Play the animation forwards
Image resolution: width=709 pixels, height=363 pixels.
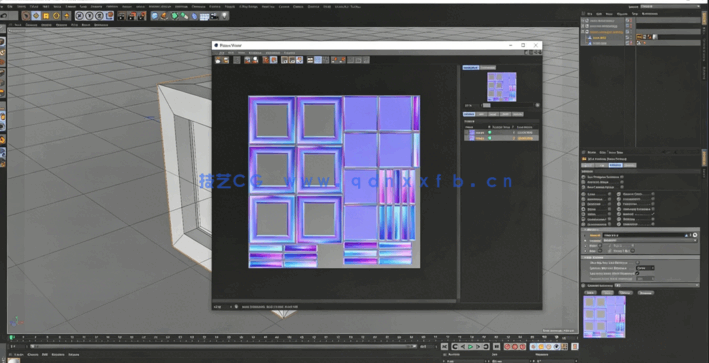tap(470, 346)
